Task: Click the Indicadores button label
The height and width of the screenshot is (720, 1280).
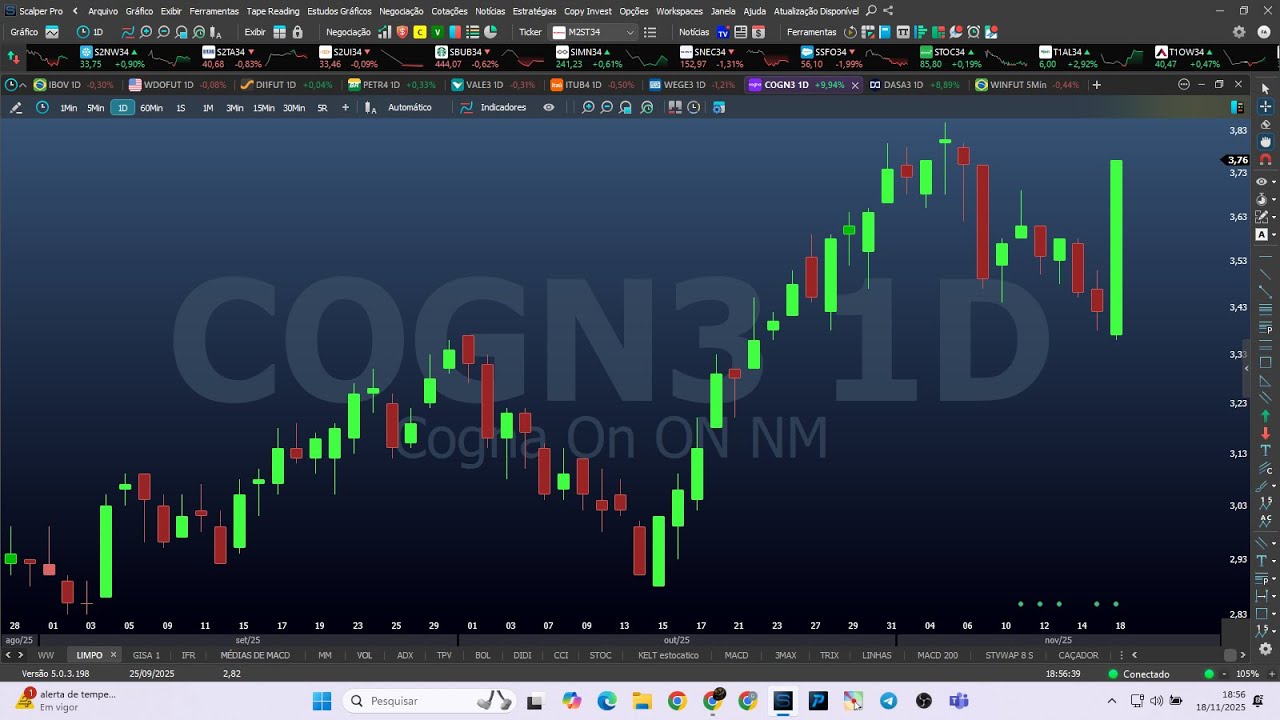Action: pos(503,108)
